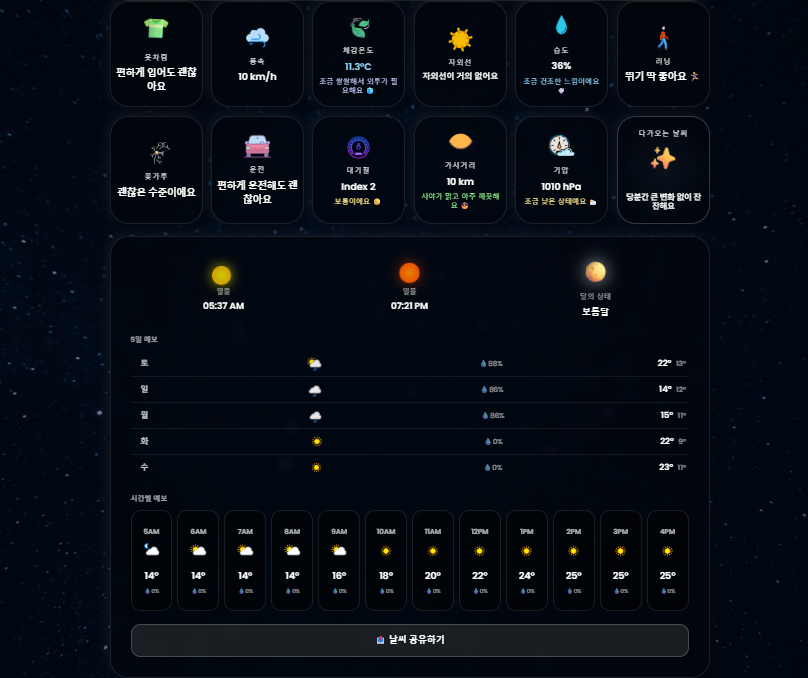Click the 괜찮은 수준이에요 pollen text
The height and width of the screenshot is (678, 808).
(156, 192)
